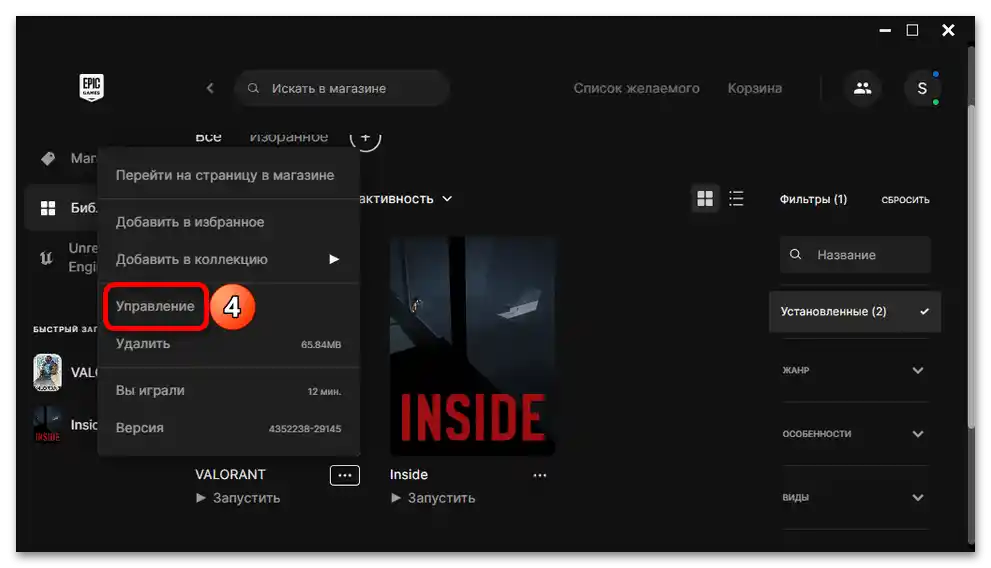Switch to the Все tab
Screen dimensions: 991x568
point(208,137)
